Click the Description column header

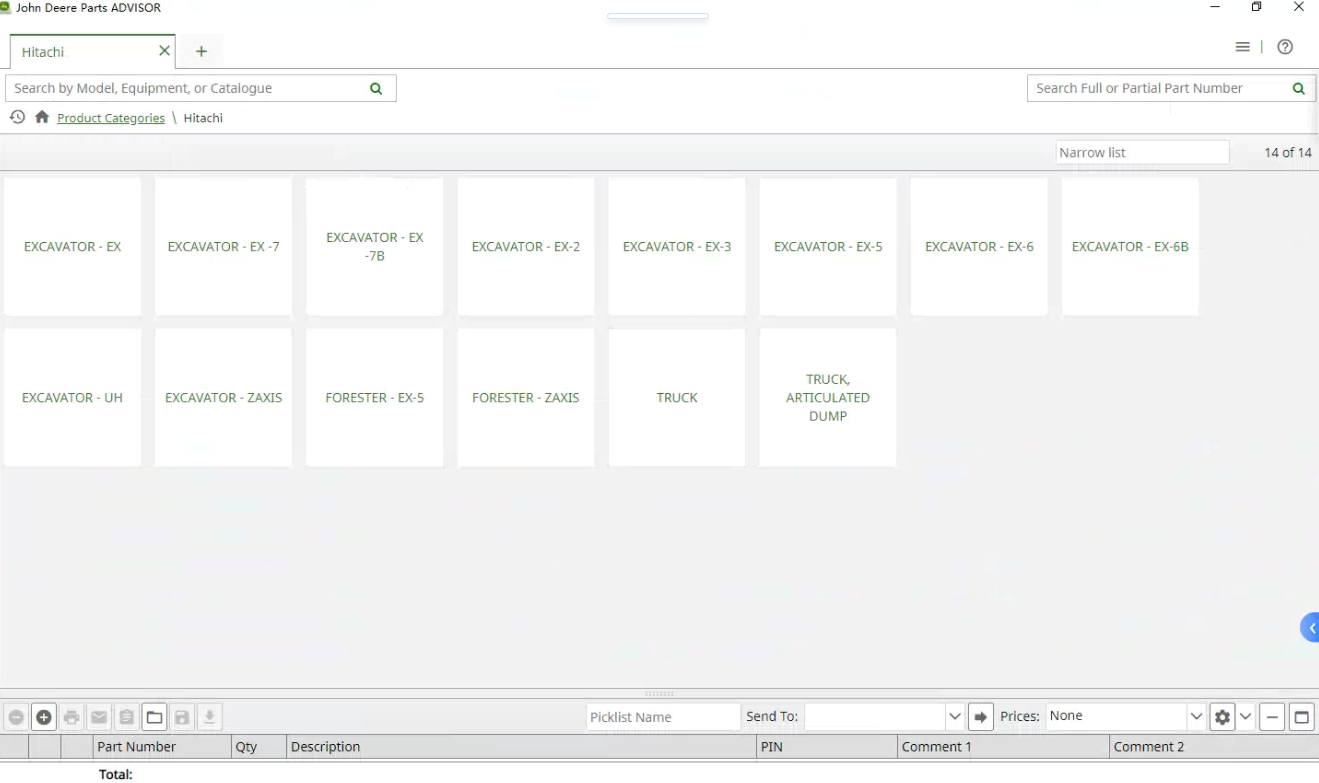(521, 746)
